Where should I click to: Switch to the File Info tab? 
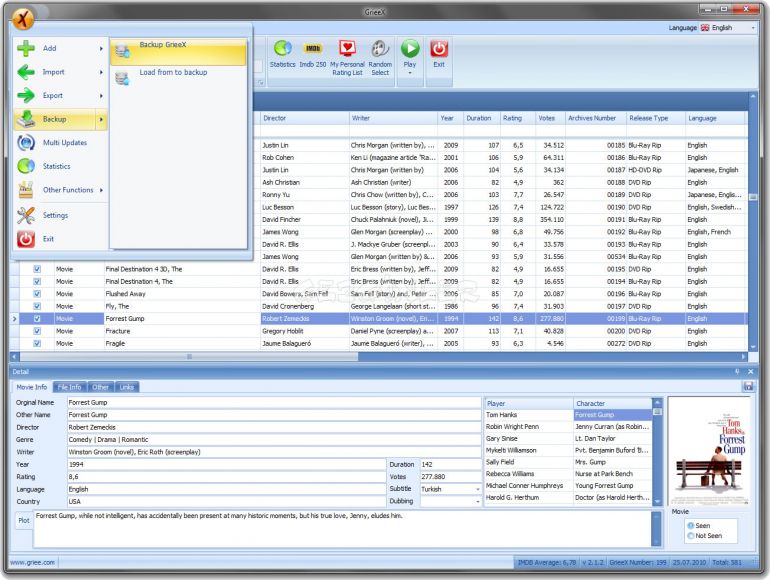click(70, 387)
